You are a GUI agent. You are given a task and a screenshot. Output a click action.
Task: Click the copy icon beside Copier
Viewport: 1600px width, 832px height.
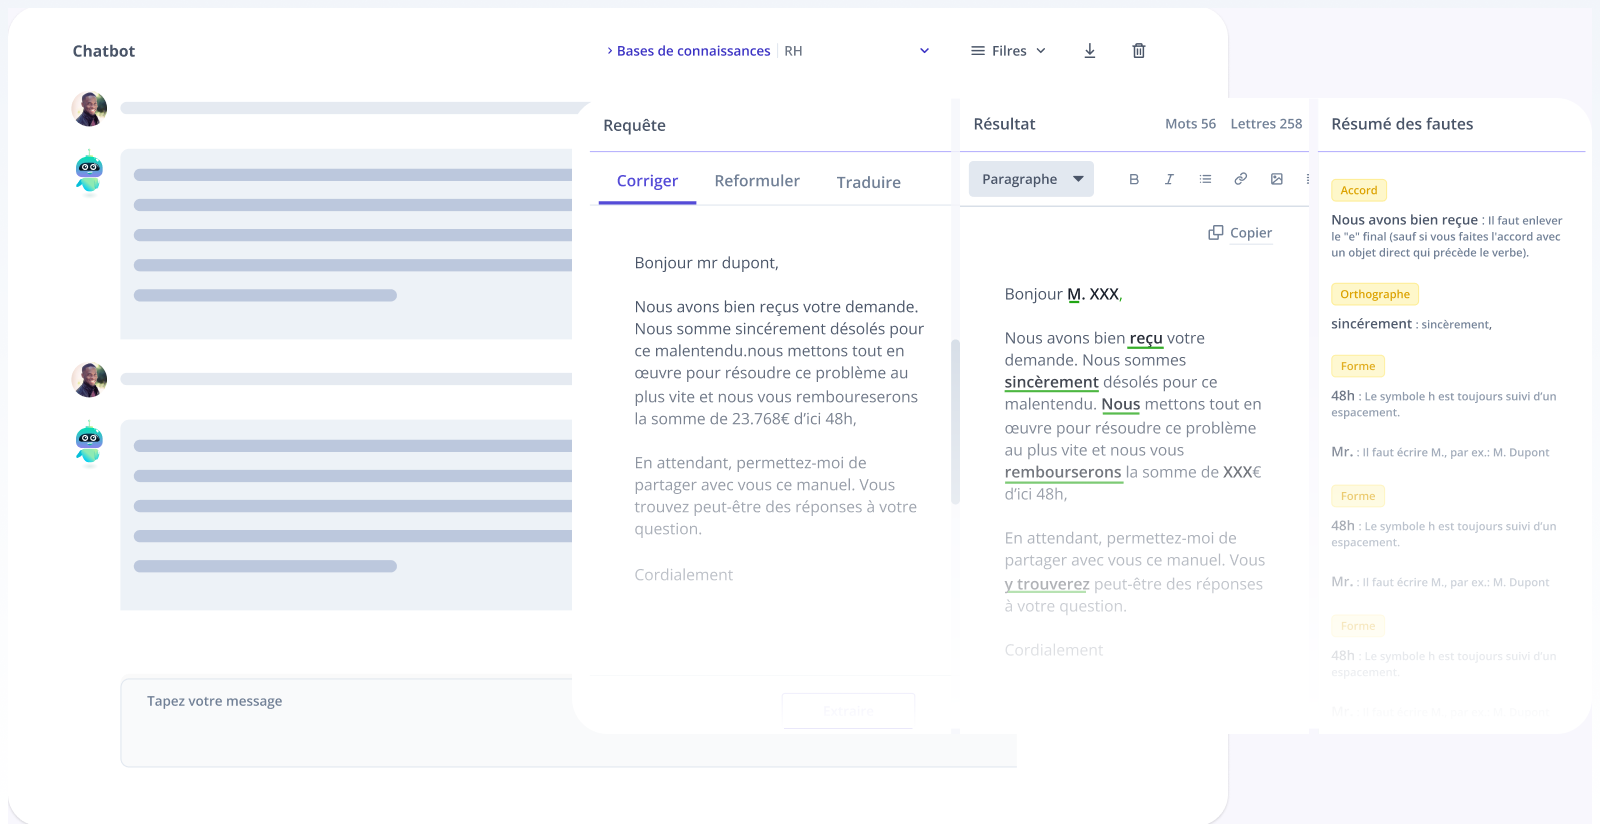(x=1215, y=233)
